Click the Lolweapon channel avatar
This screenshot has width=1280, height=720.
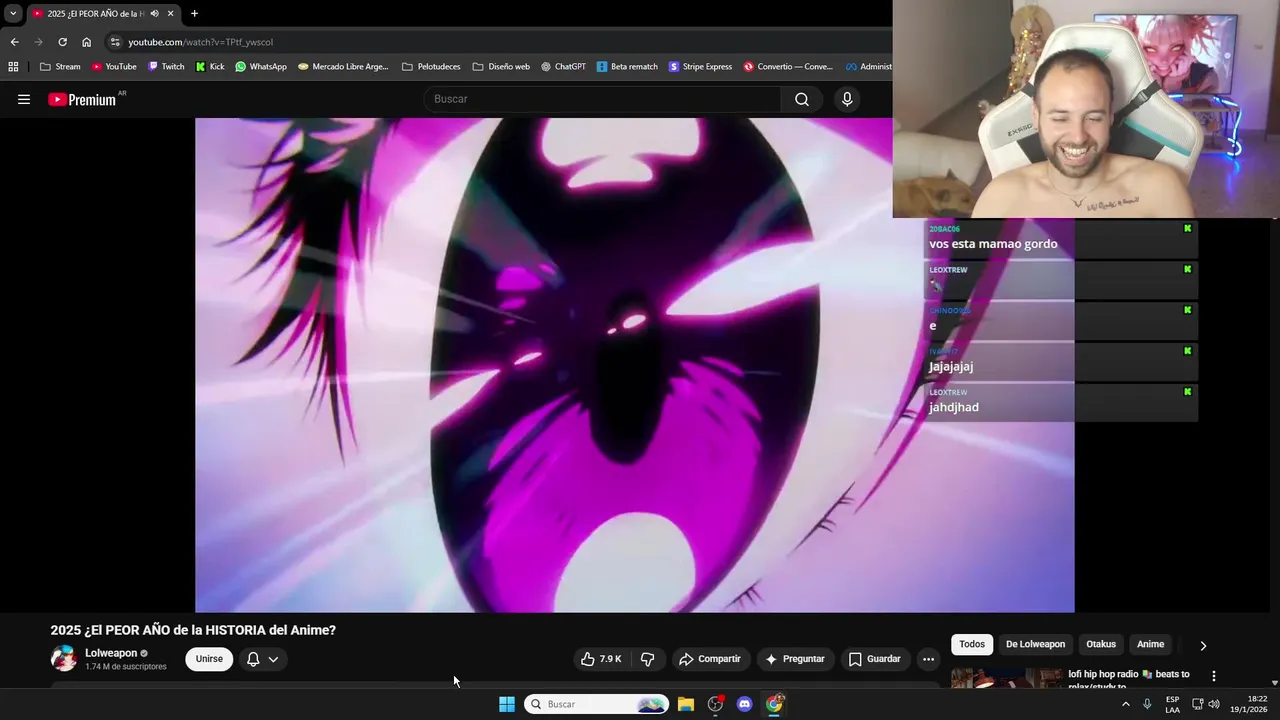[x=63, y=659]
